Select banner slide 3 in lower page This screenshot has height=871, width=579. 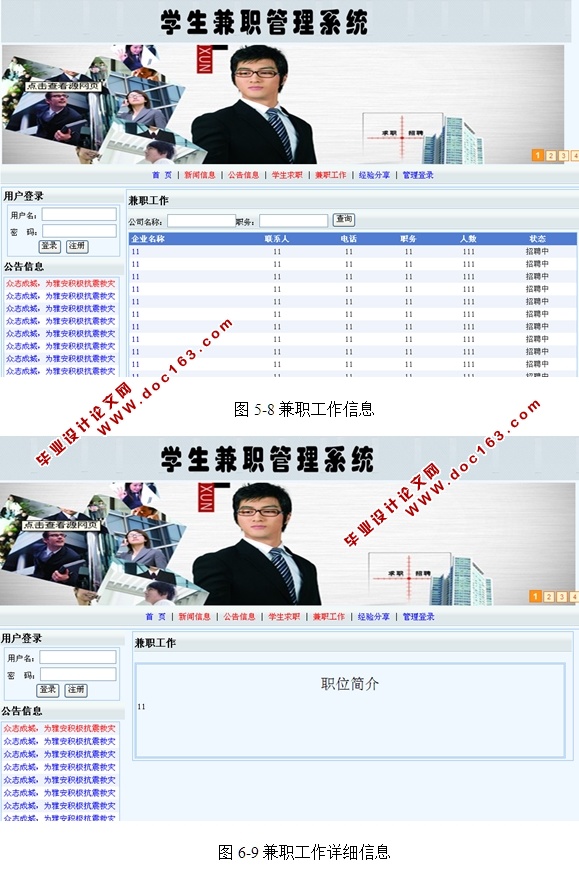562,597
